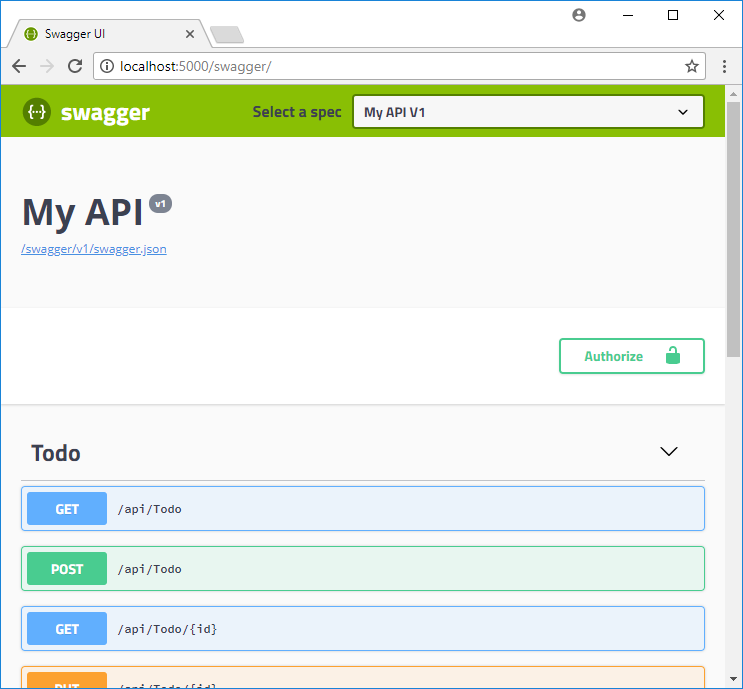Expand the GET /api/Todo/{id} operation
This screenshot has width=743, height=689.
(363, 628)
